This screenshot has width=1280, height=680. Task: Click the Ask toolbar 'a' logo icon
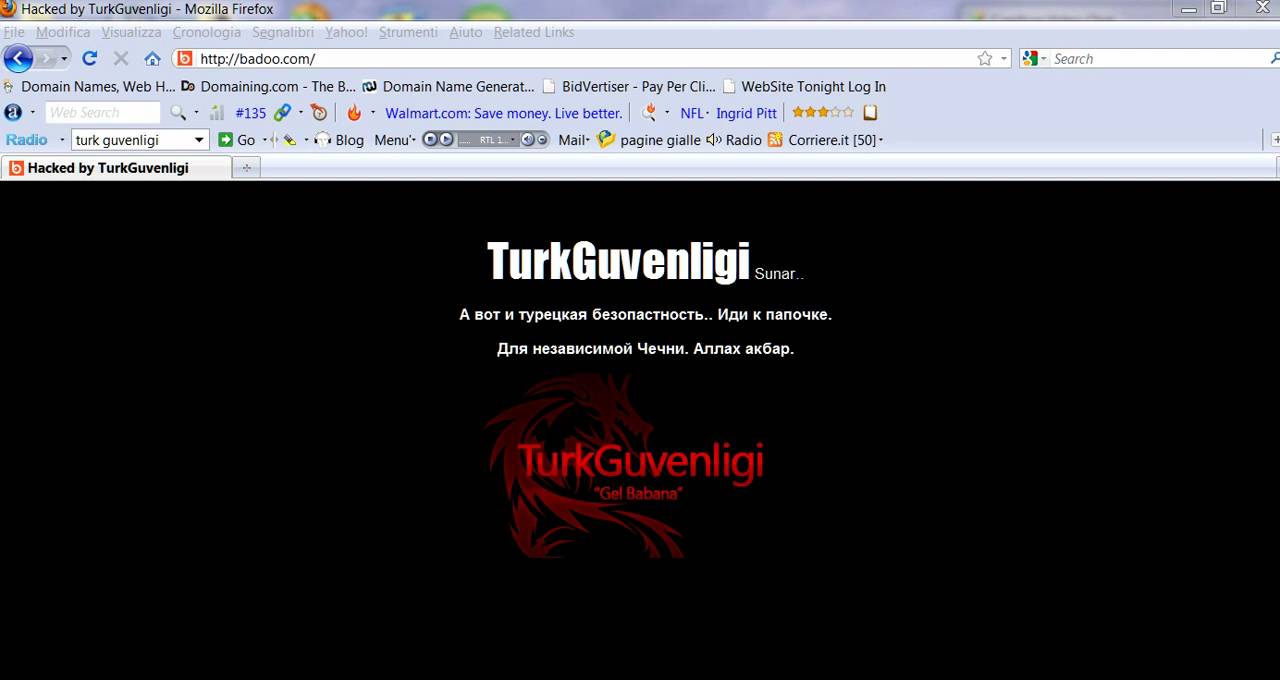(x=13, y=113)
